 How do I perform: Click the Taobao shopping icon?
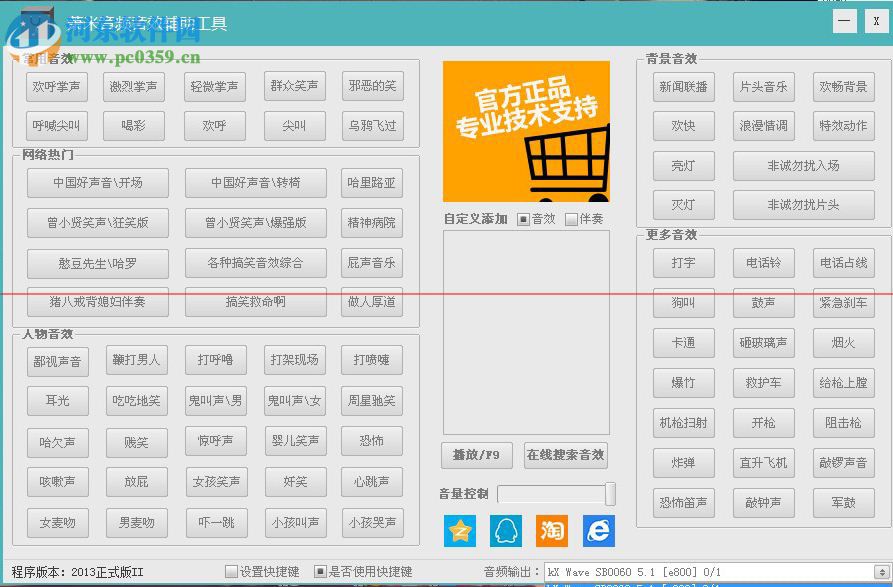552,531
